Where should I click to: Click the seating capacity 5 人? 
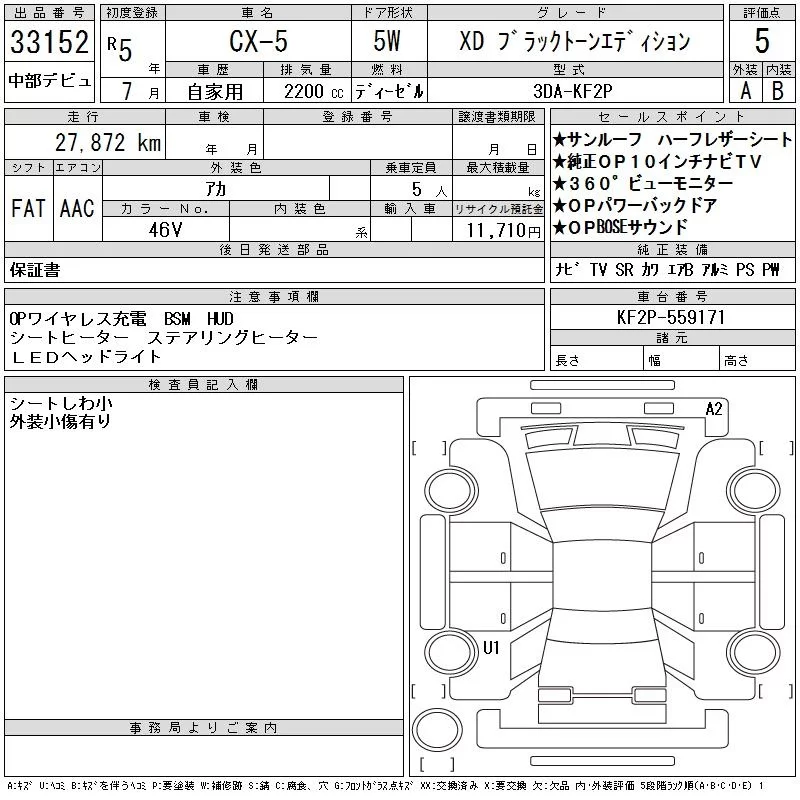(x=429, y=190)
